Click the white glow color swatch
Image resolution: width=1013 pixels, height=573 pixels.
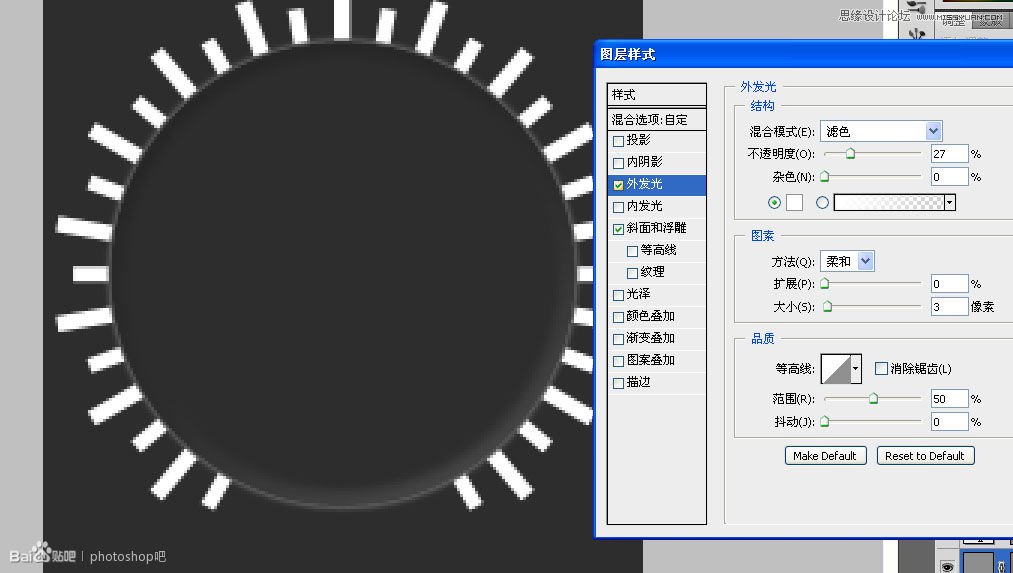coord(794,202)
